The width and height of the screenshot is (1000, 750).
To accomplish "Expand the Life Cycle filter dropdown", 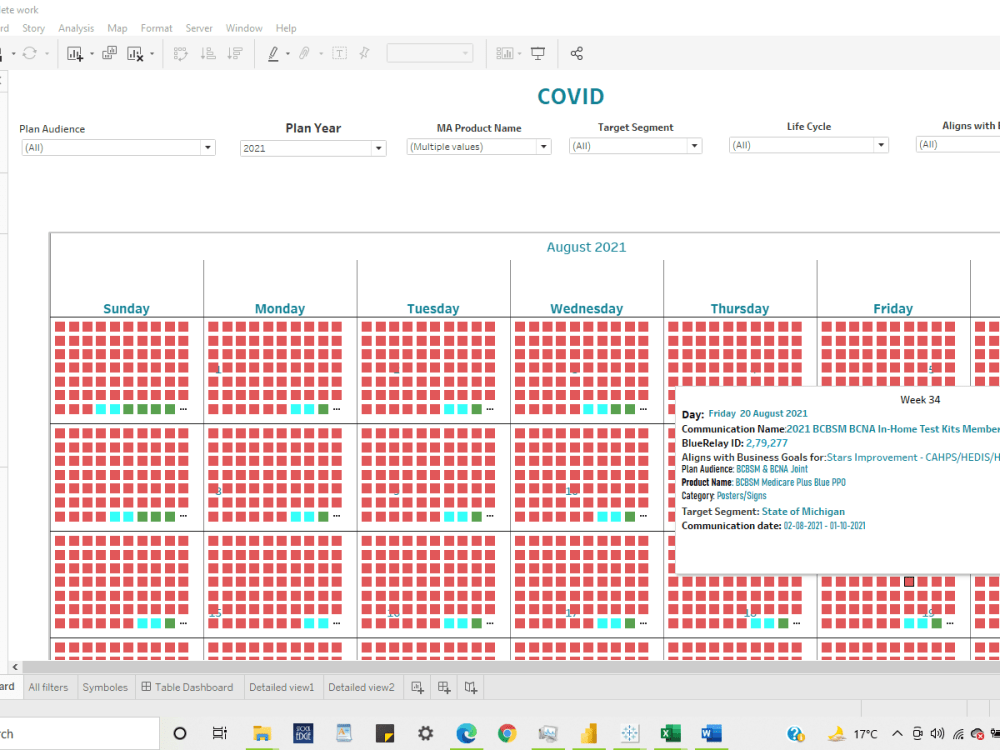I will [x=881, y=145].
